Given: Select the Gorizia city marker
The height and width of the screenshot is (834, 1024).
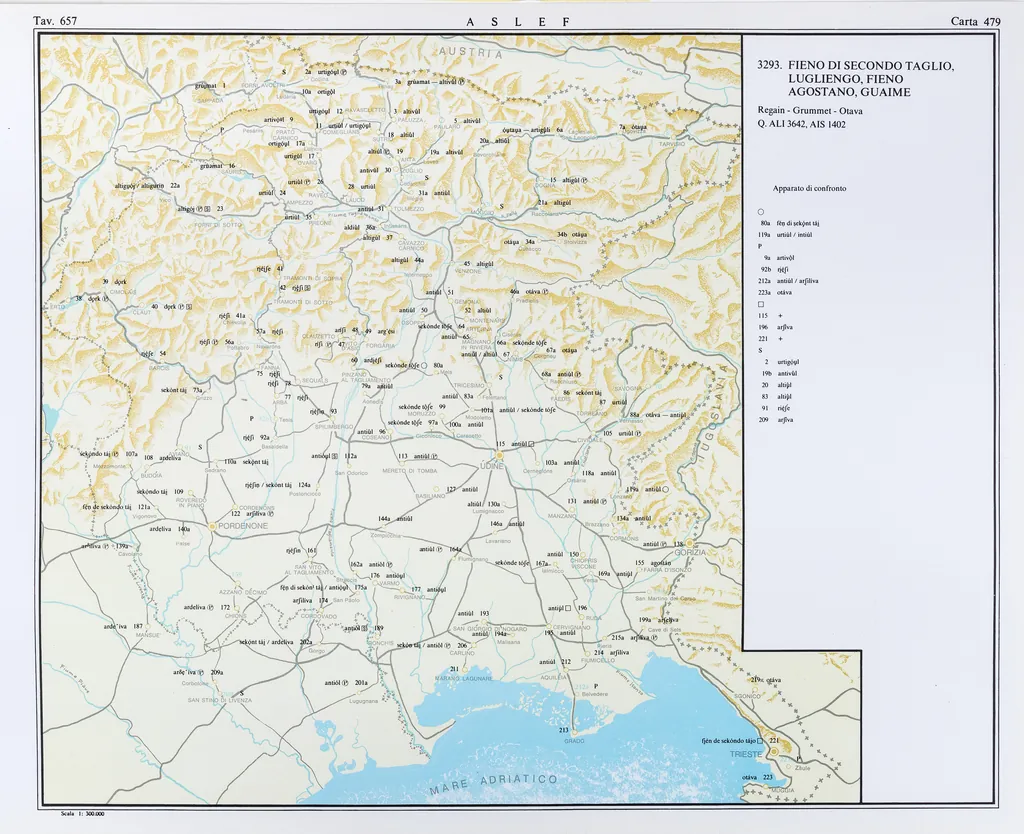Looking at the screenshot, I should pyautogui.click(x=689, y=543).
